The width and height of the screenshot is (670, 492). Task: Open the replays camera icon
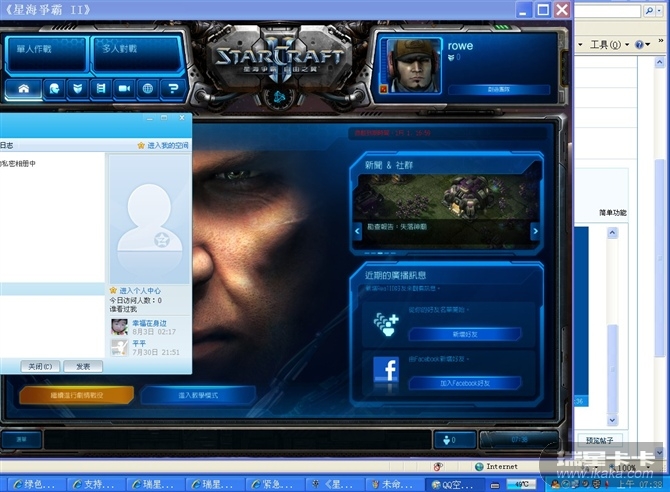coord(124,88)
